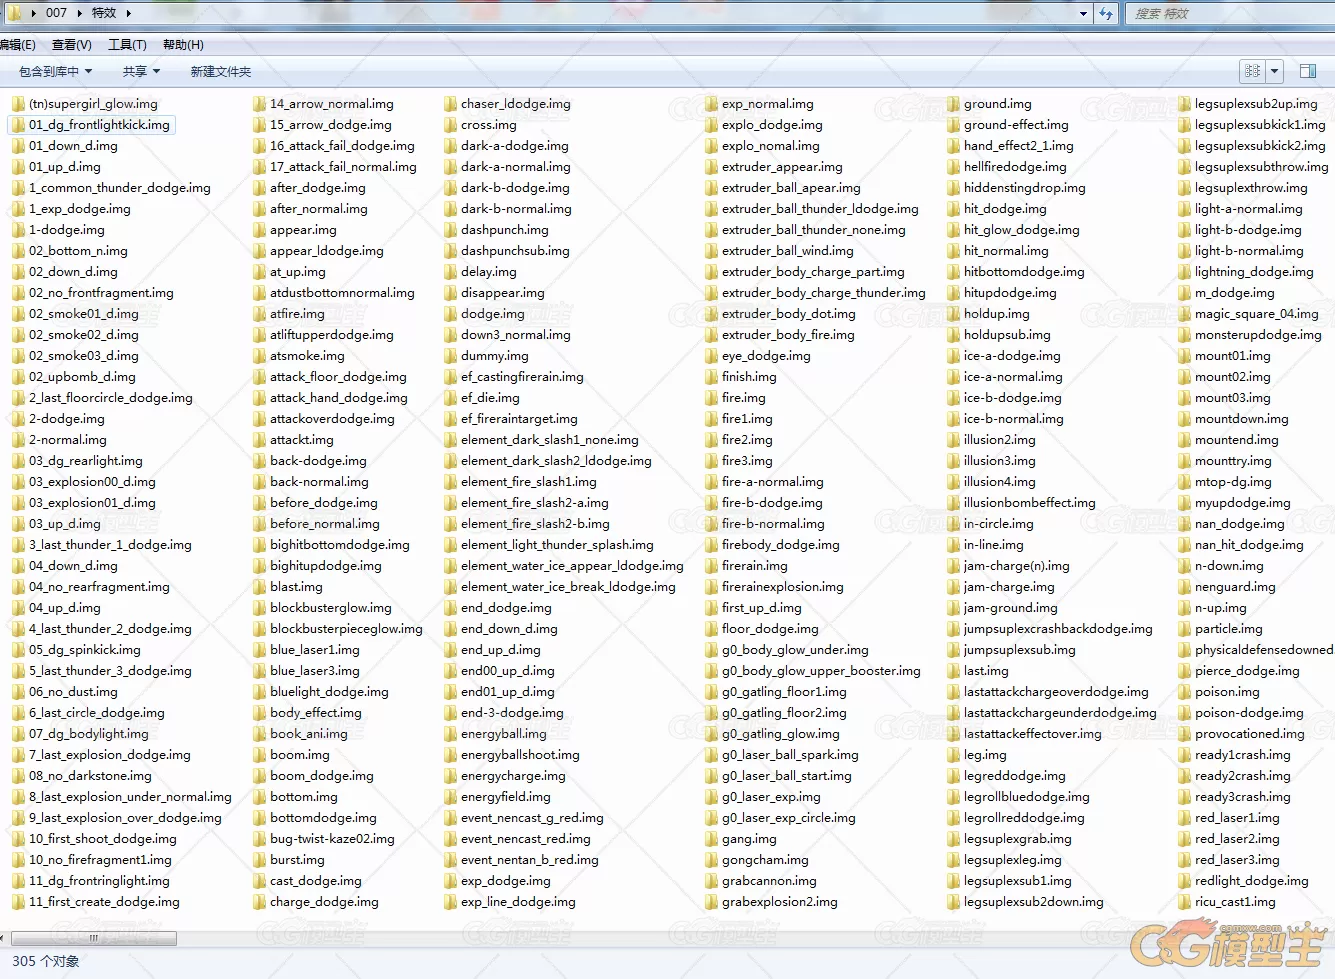1335x979 pixels.
Task: Select the file name hiddenstingdrop.img
Action: 1024,188
